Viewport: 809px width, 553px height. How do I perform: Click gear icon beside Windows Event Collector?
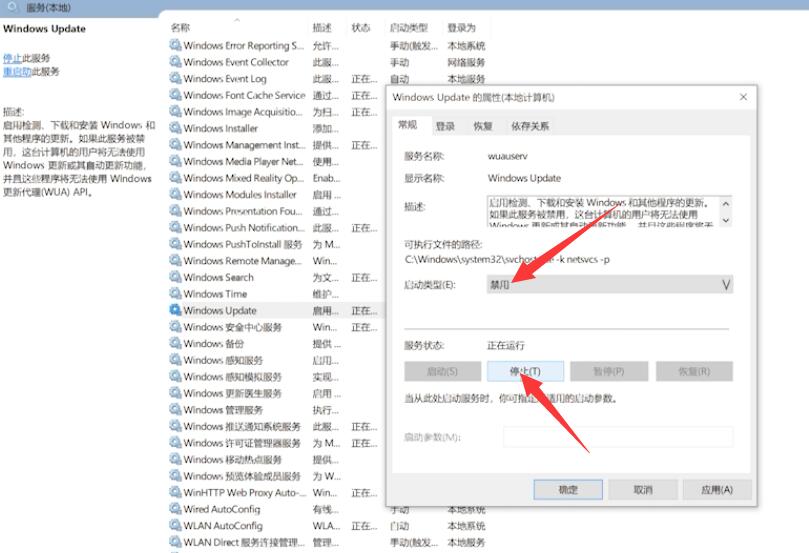coord(175,62)
